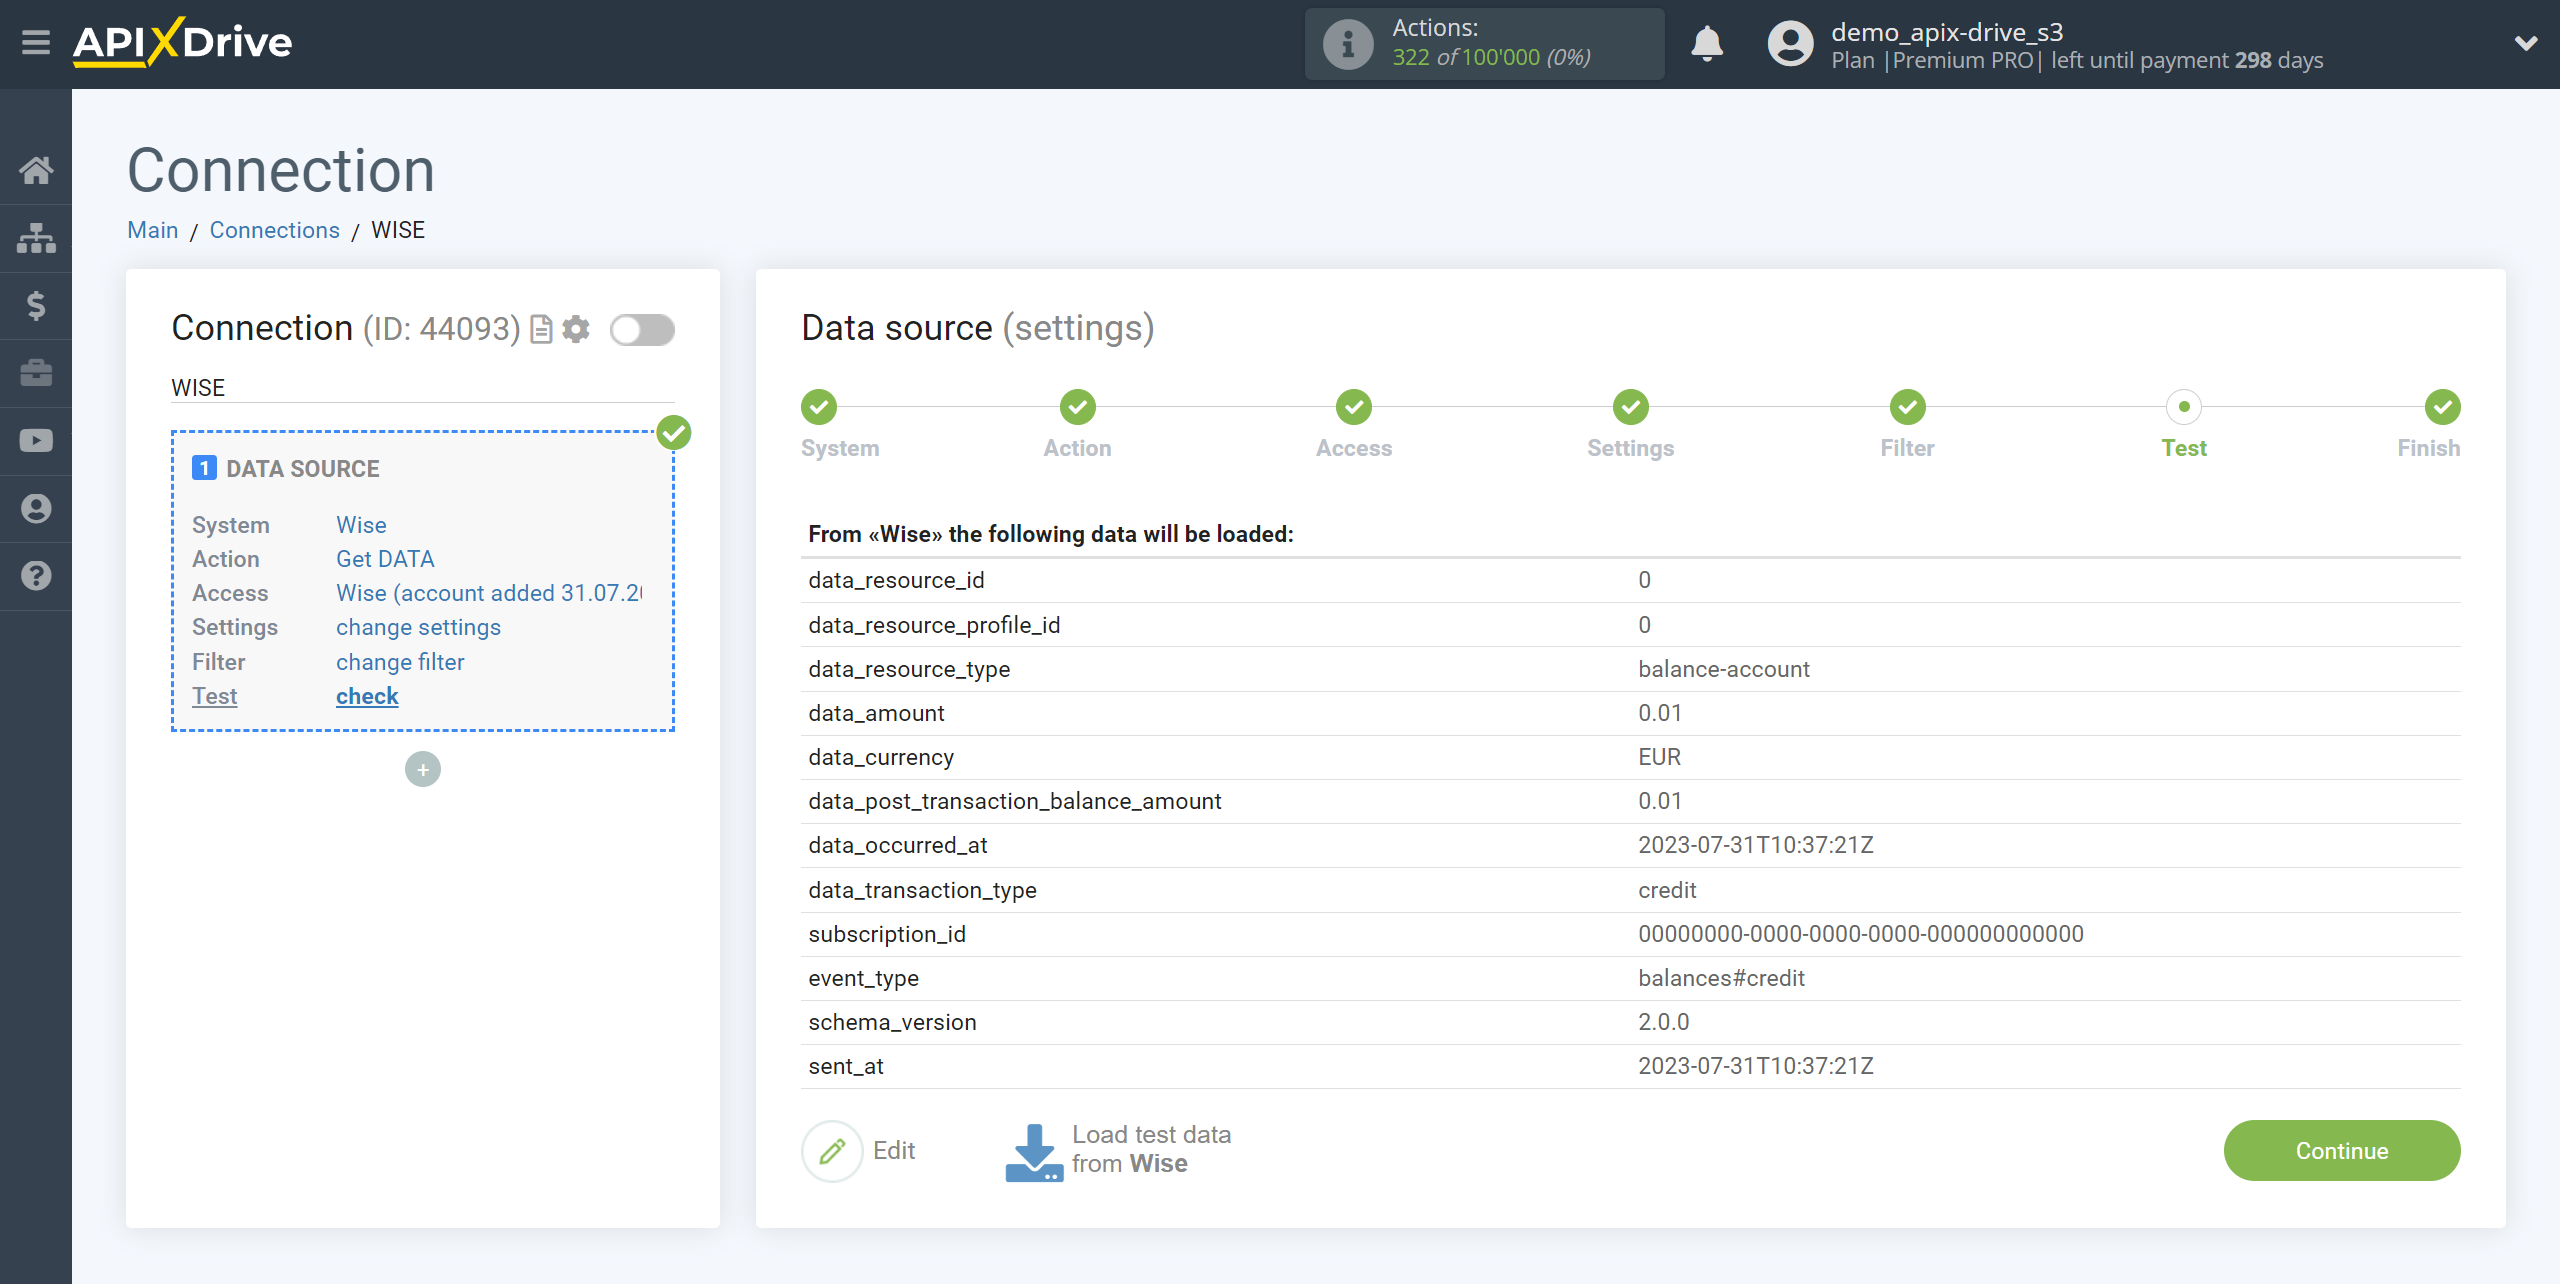
Task: Click the add step plus button
Action: tap(423, 769)
